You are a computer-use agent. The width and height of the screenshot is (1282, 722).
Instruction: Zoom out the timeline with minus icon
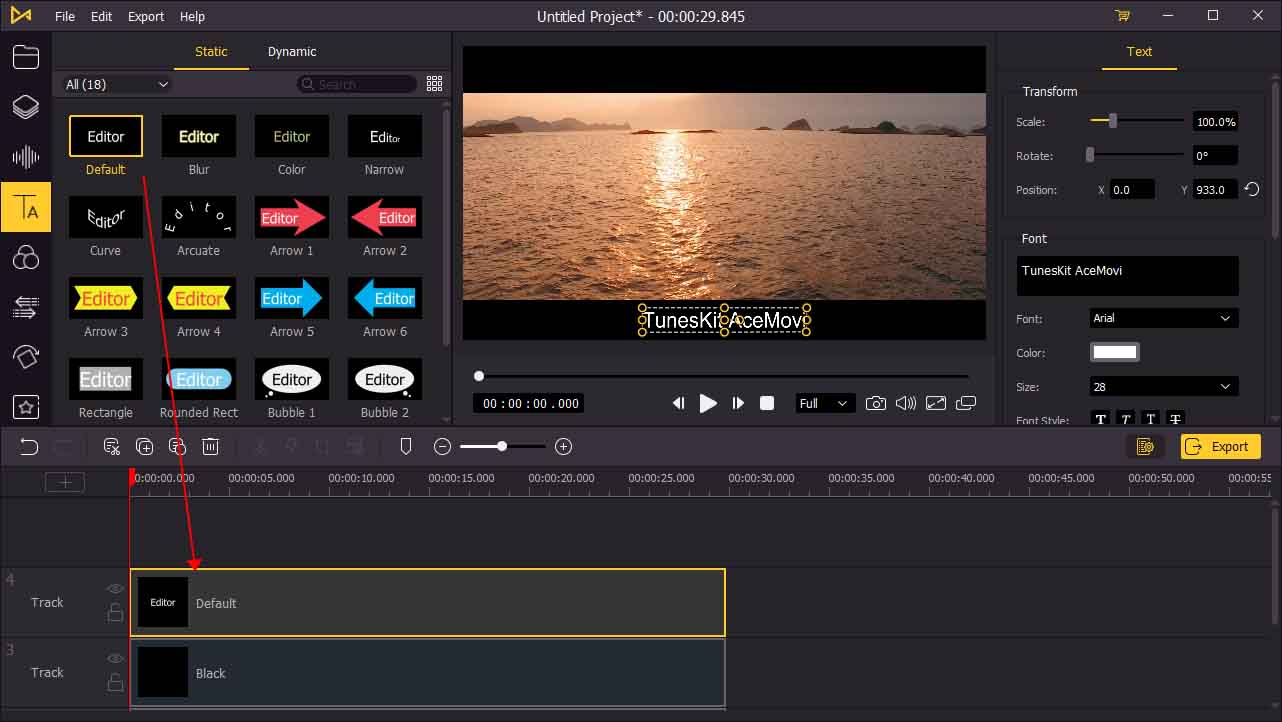443,447
